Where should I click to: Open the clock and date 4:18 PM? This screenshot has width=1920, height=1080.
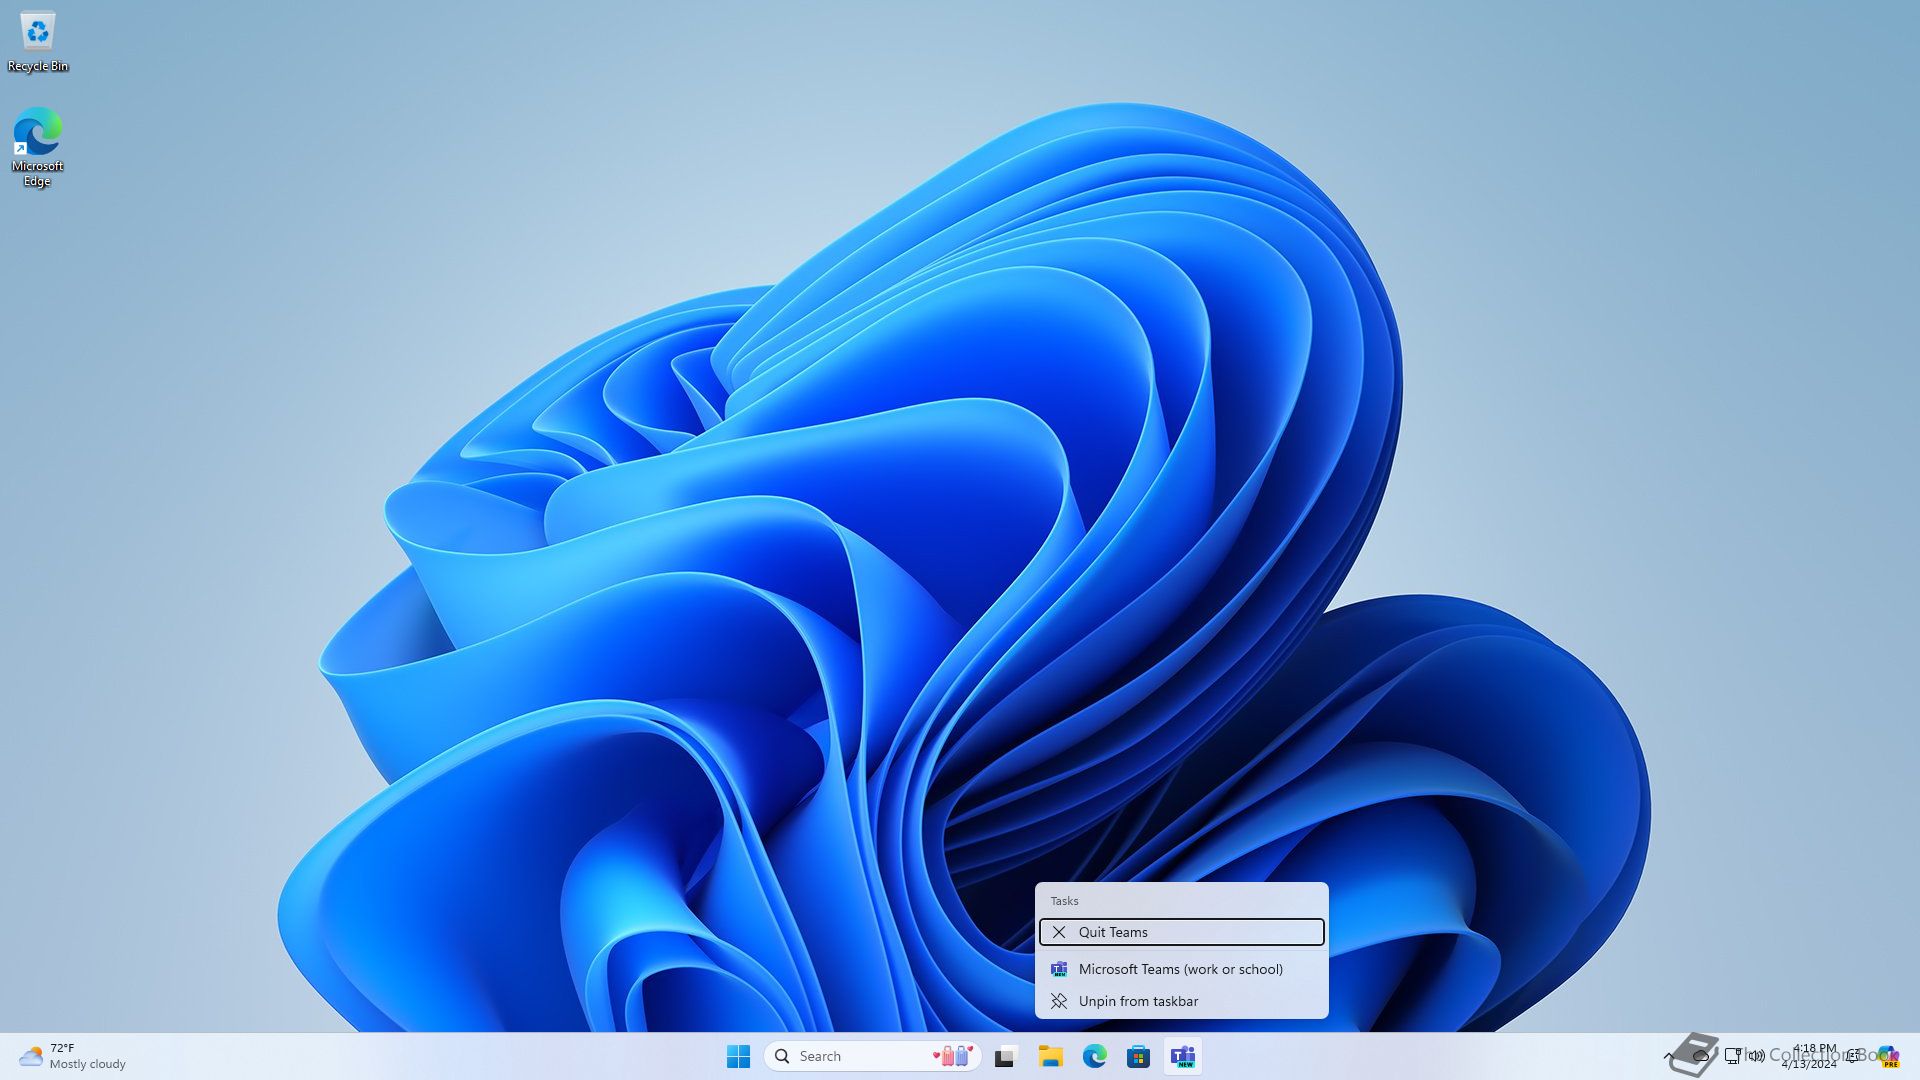1809,1056
